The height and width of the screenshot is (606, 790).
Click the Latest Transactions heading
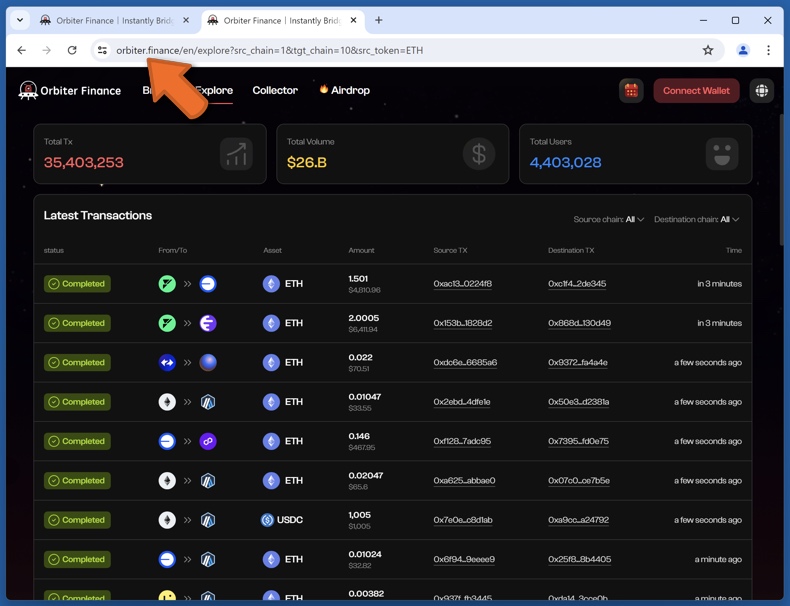[x=98, y=216]
